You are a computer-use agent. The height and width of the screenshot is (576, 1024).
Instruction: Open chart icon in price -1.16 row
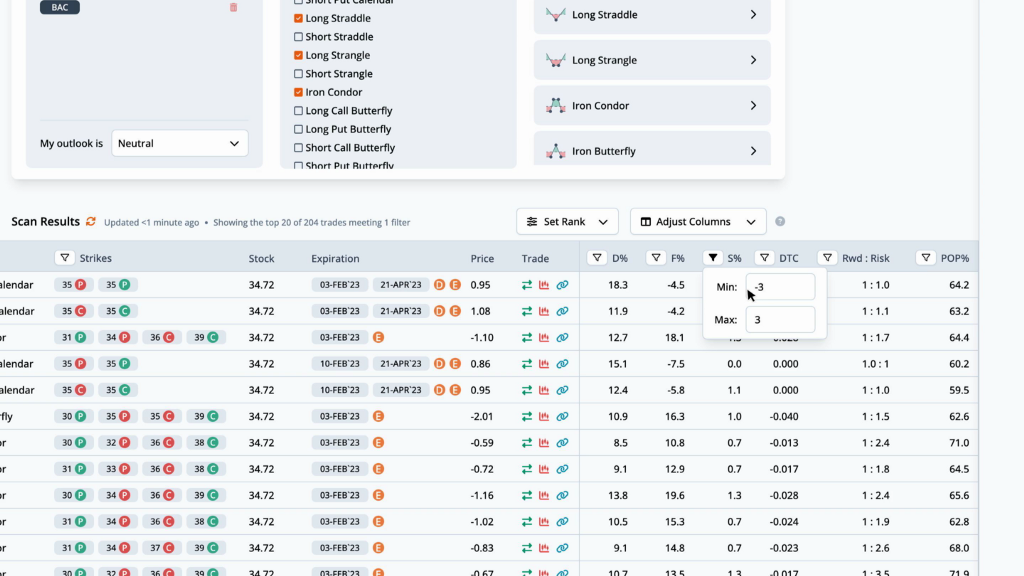coord(544,495)
